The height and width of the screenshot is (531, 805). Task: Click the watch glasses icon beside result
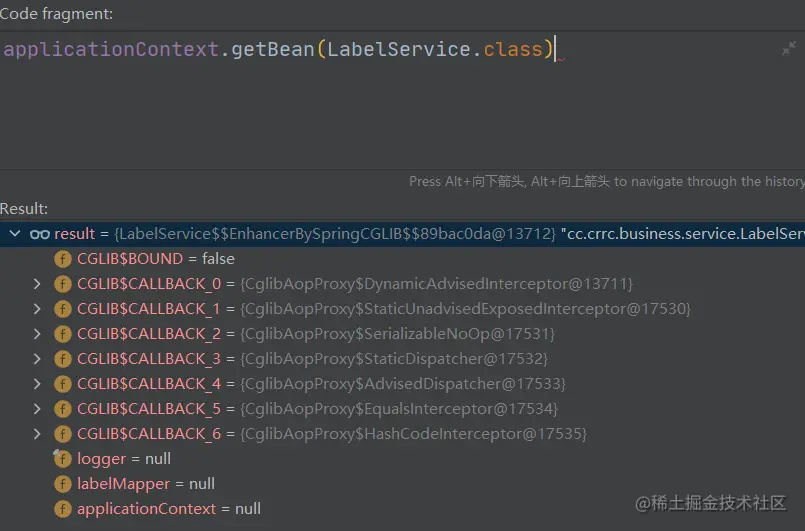pyautogui.click(x=40, y=234)
